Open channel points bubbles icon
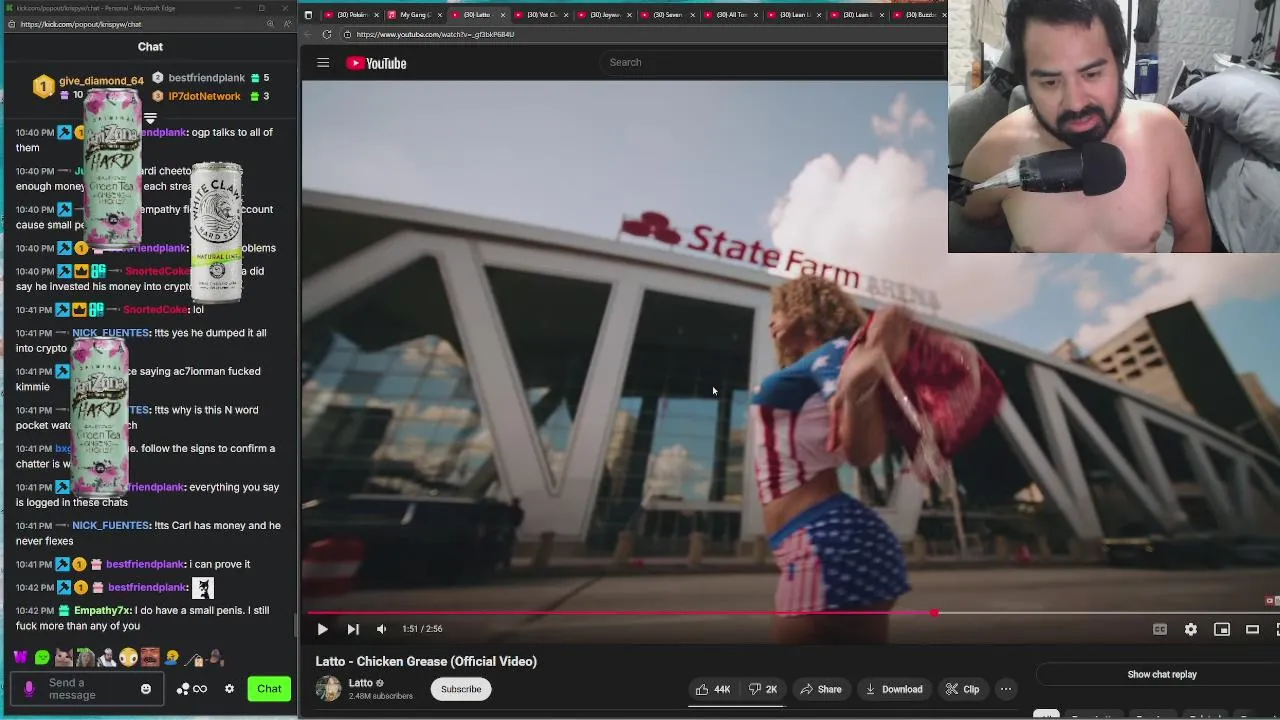This screenshot has width=1280, height=720. pos(183,689)
